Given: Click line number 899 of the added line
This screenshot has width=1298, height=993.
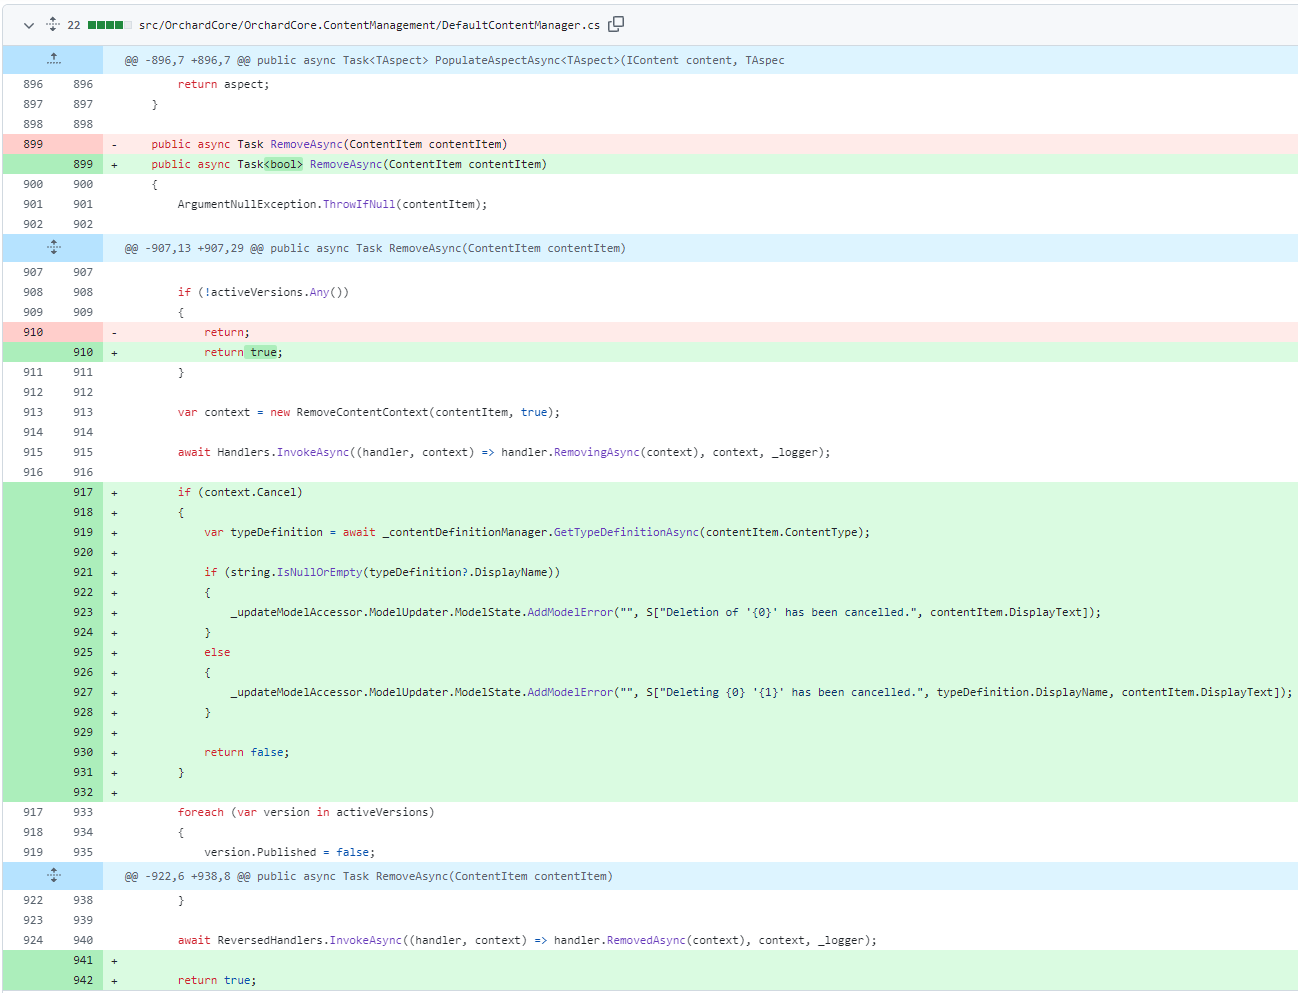Looking at the screenshot, I should click(x=83, y=164).
